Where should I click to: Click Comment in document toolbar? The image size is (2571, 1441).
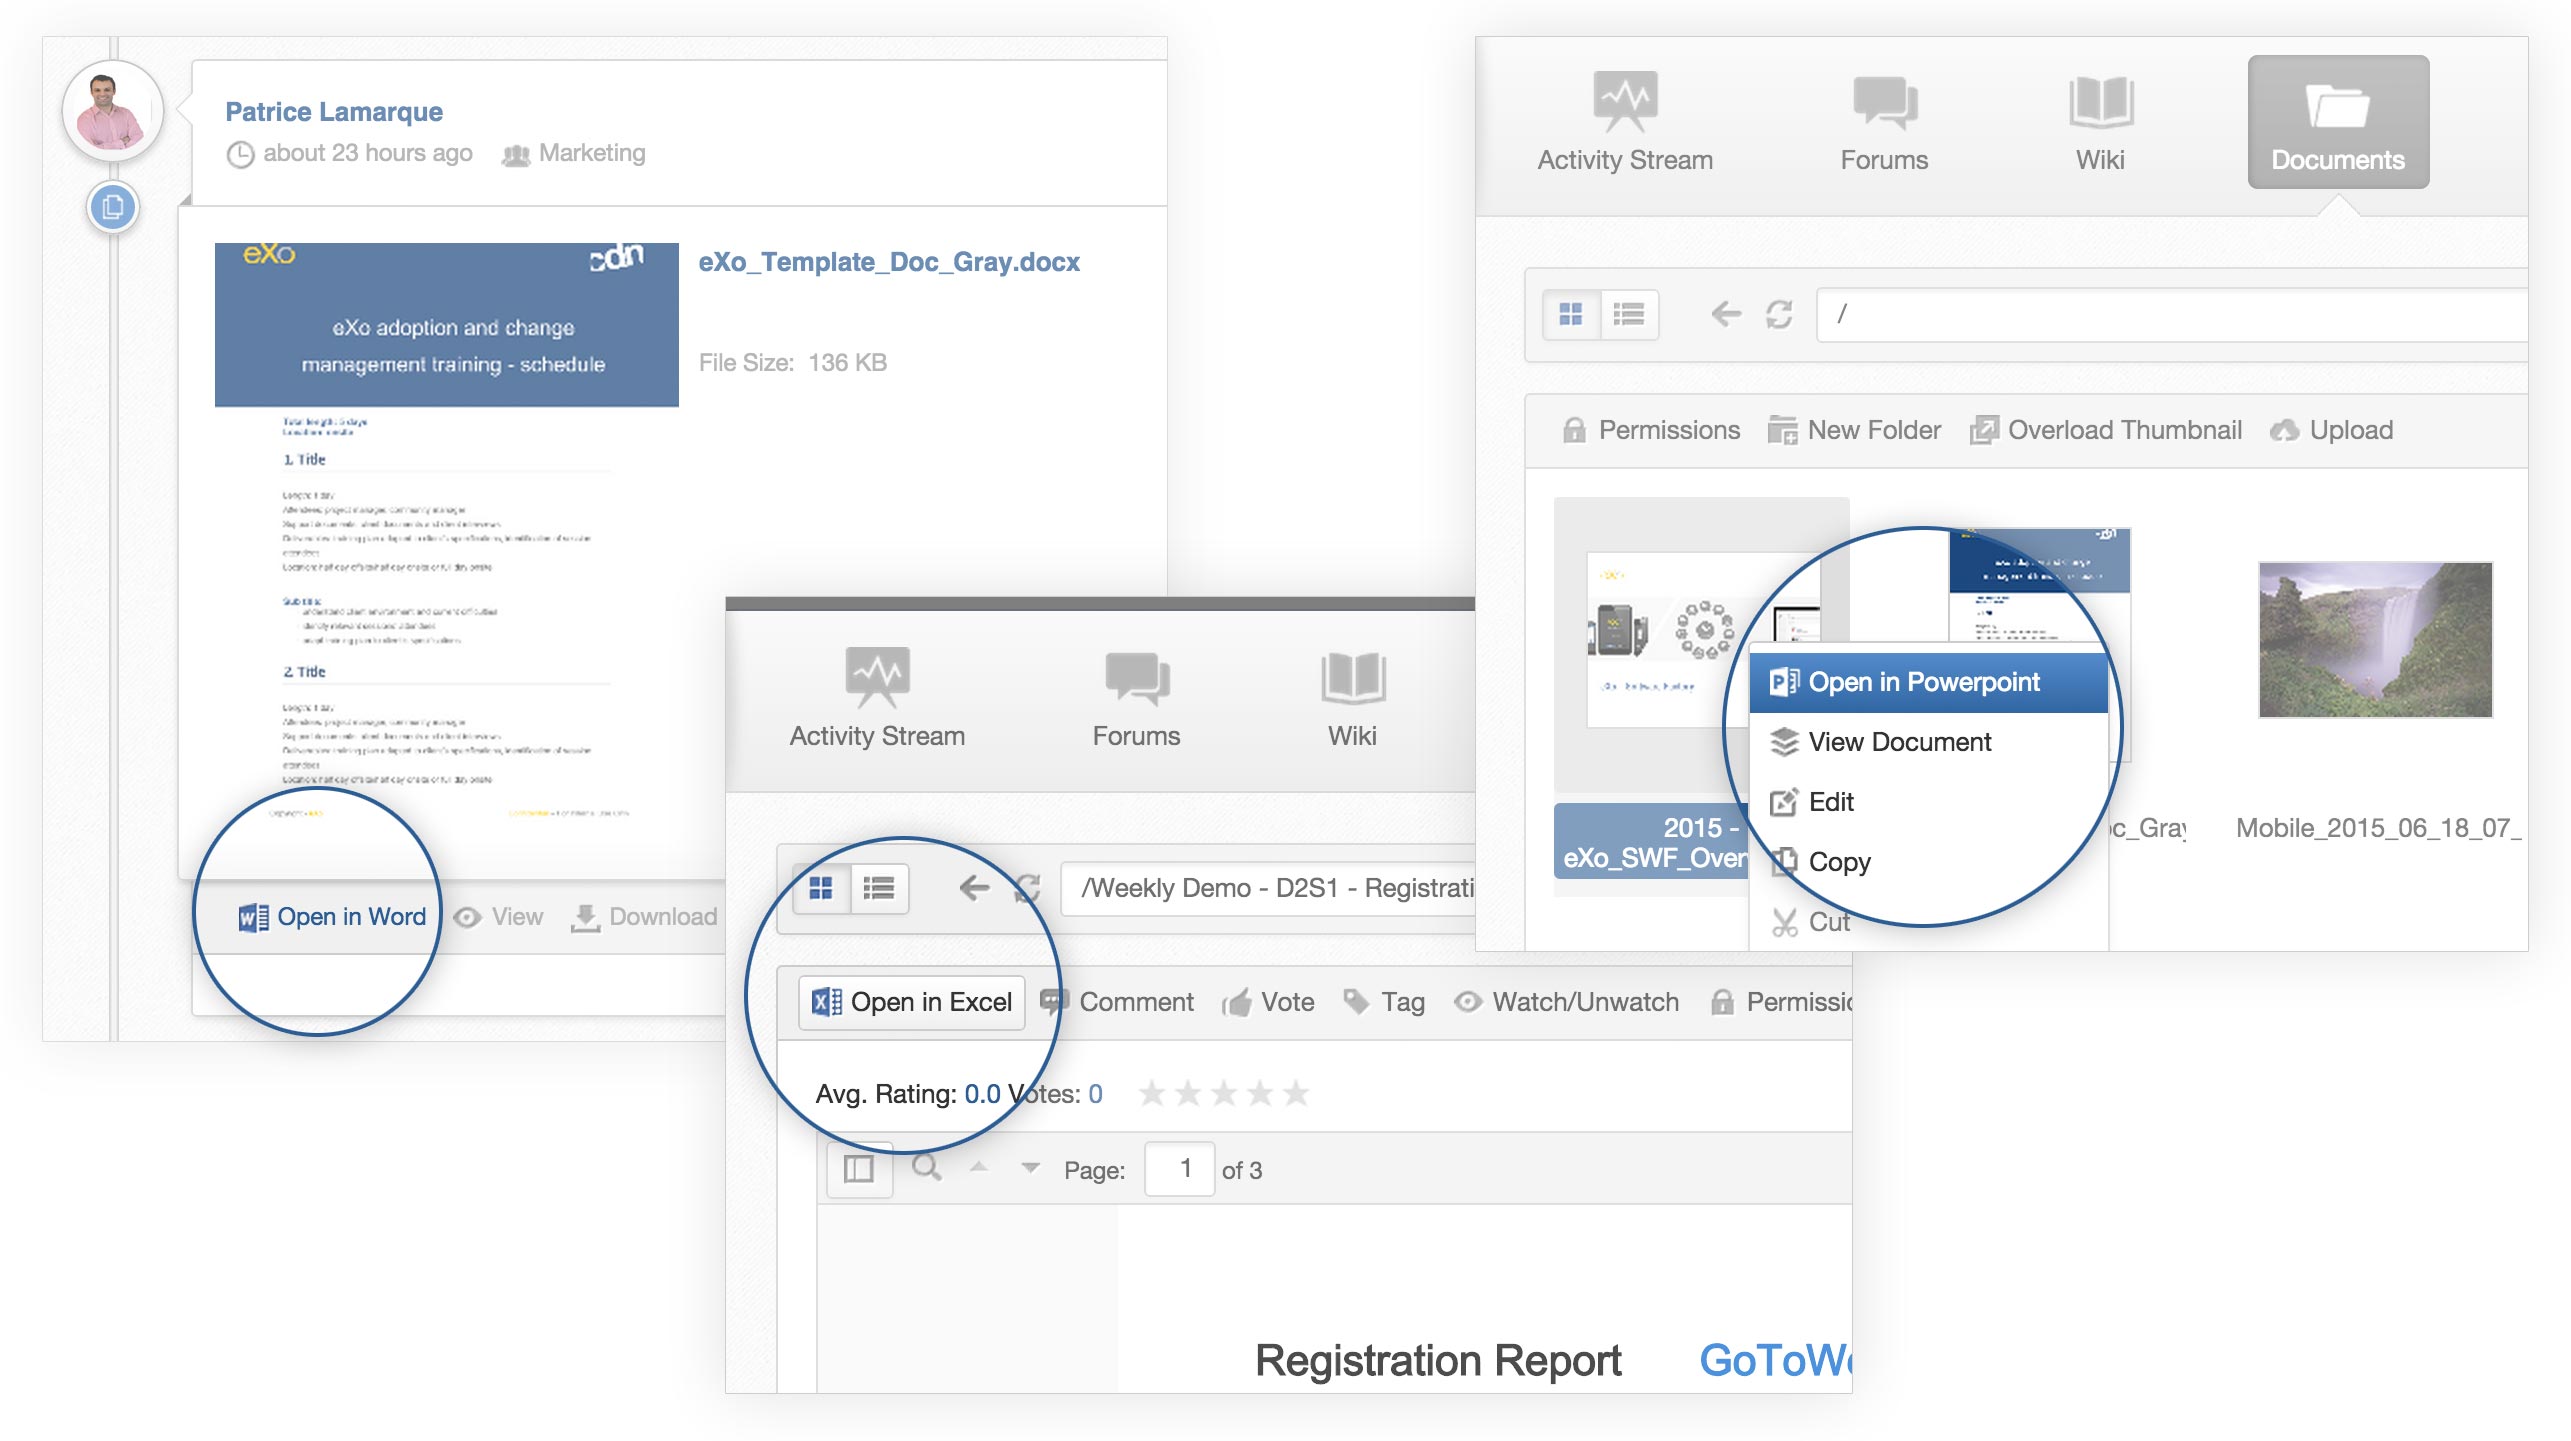click(x=1117, y=1002)
